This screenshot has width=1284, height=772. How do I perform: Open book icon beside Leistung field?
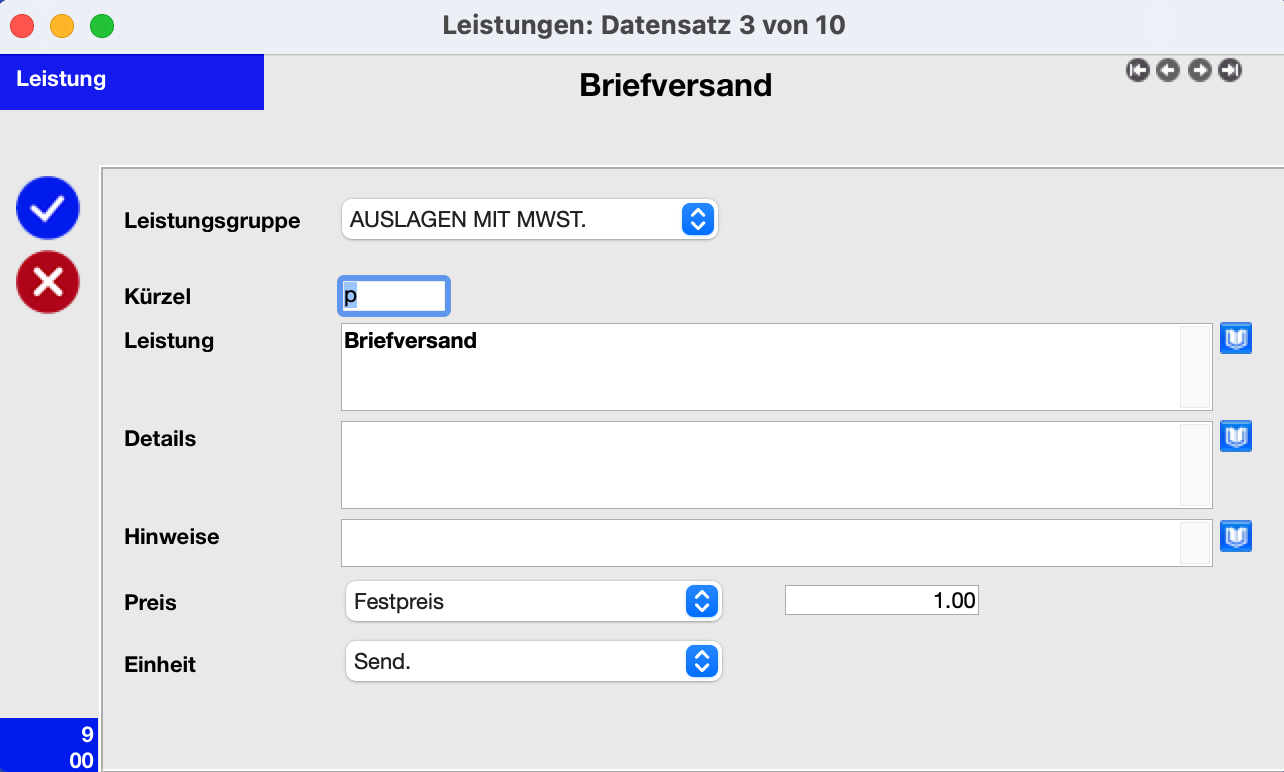click(1236, 339)
